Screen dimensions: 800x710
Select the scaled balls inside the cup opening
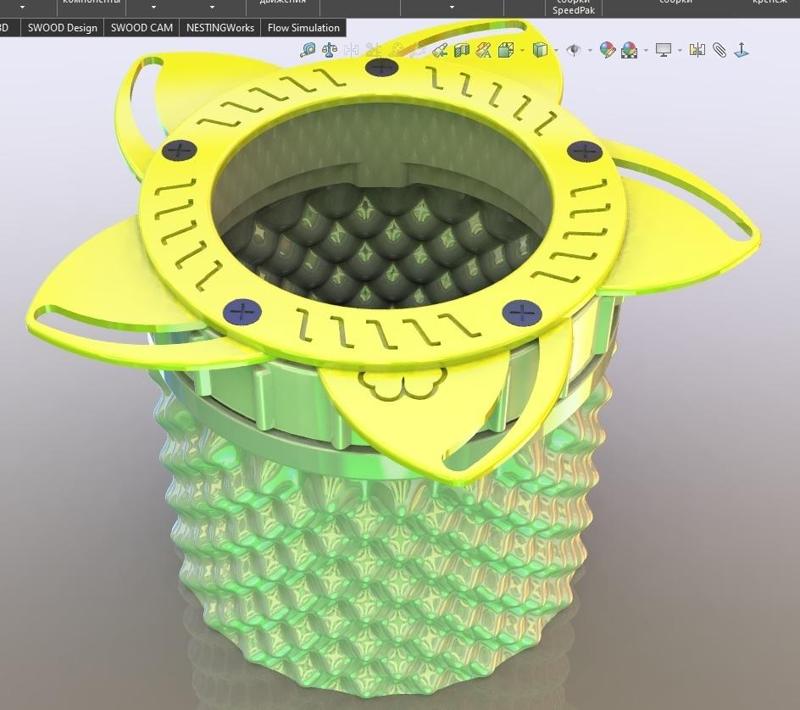pos(382,246)
